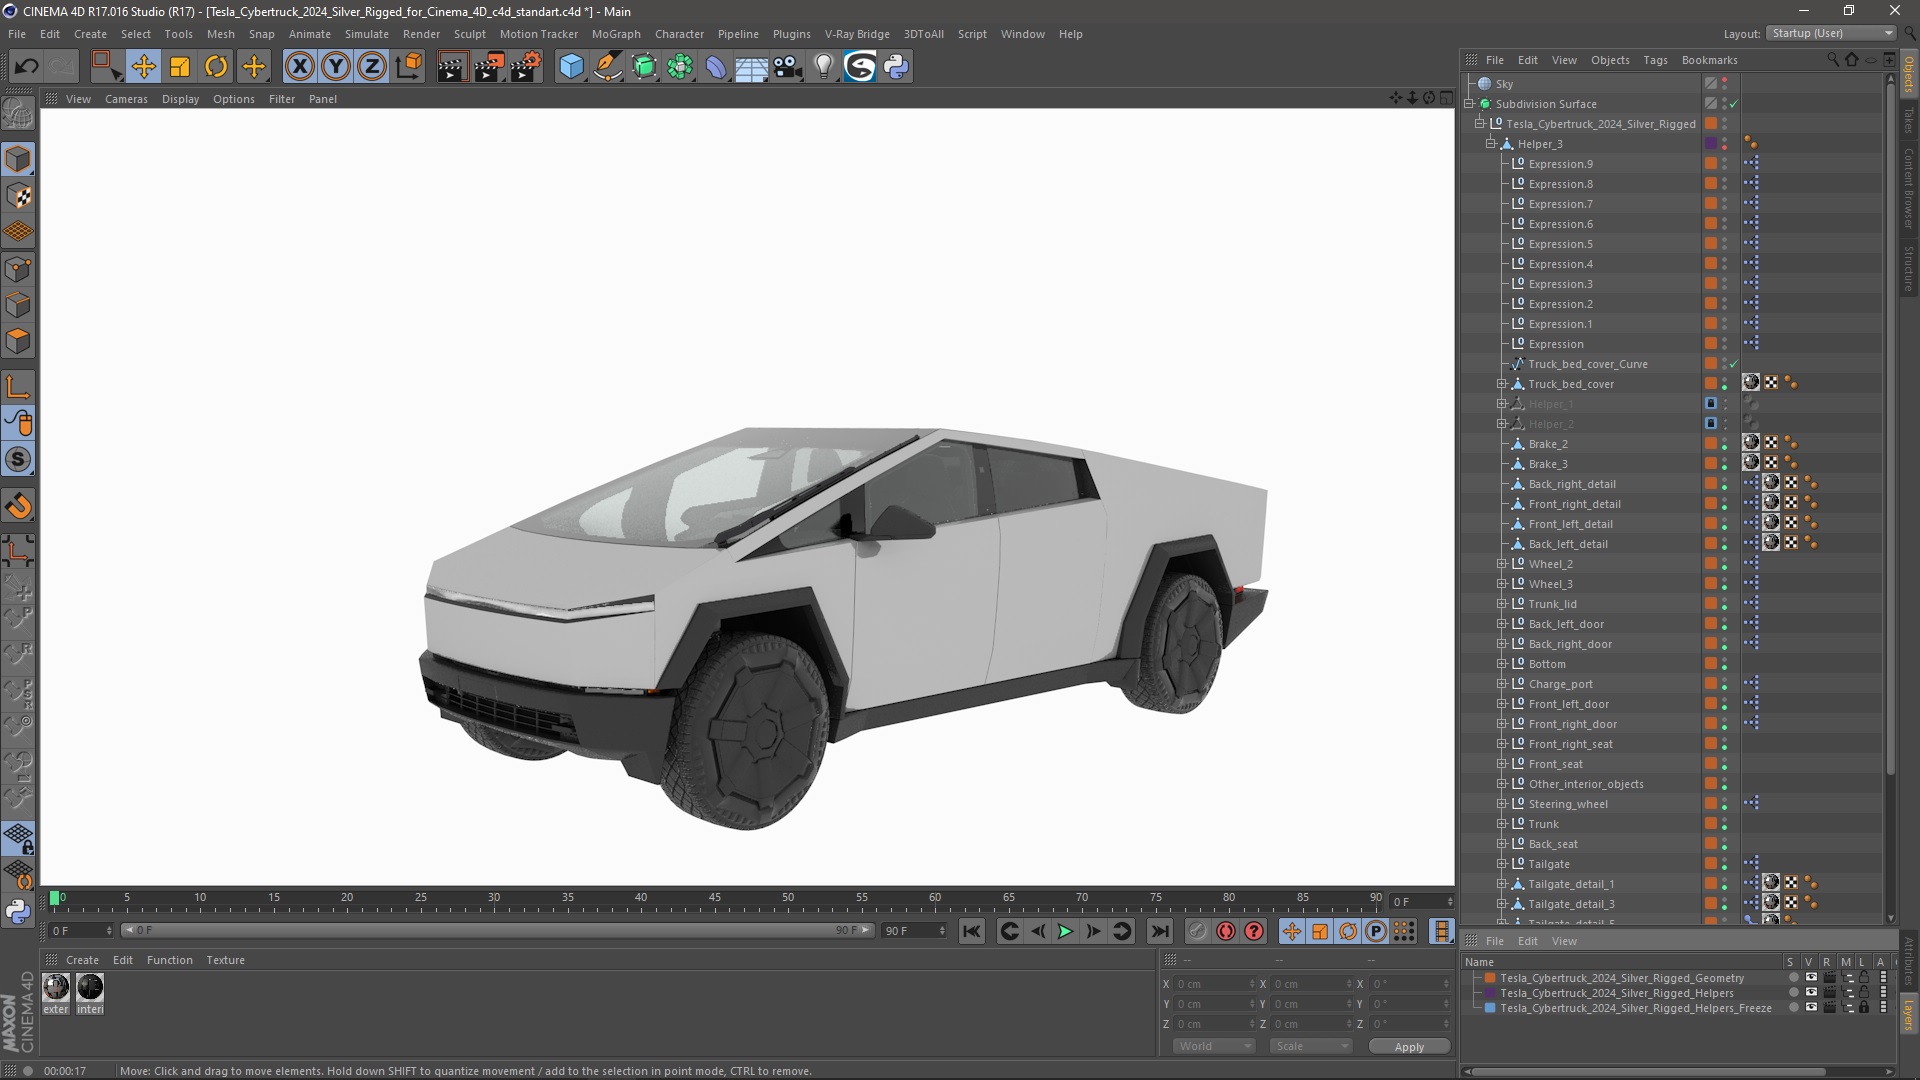Viewport: 1920px width, 1080px height.
Task: Toggle parameter keyframe P icon
Action: click(1376, 932)
